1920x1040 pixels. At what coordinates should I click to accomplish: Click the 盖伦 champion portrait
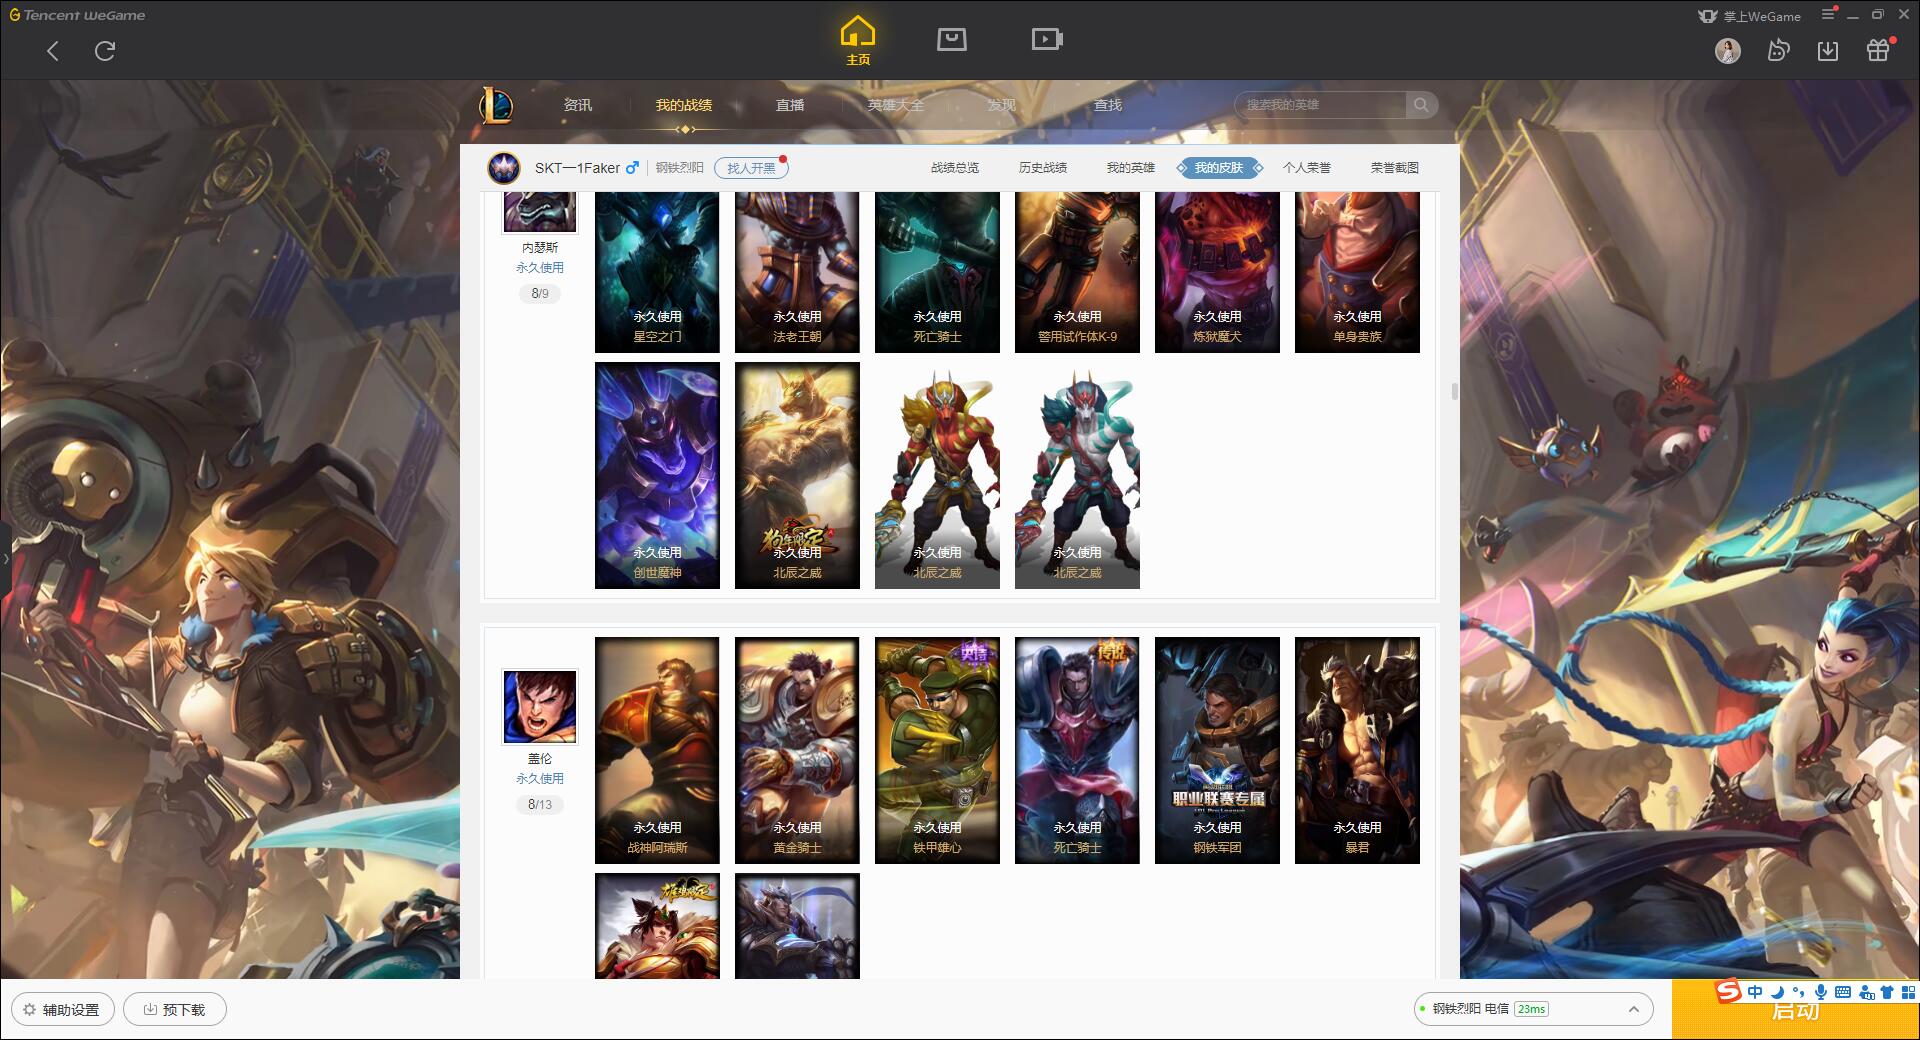[540, 707]
